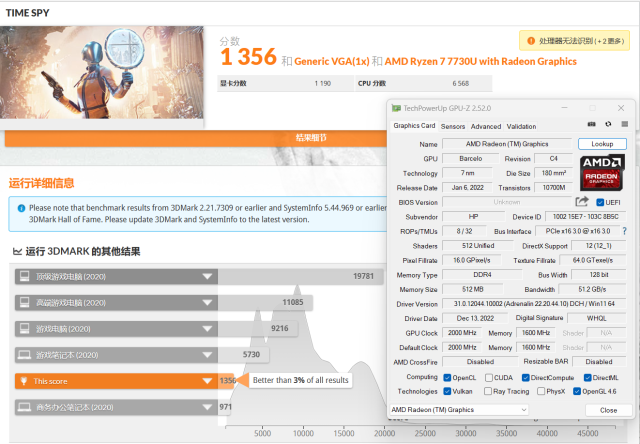Click the GPU Barcelo field
Viewport: 640px width, 444px height.
click(471, 159)
